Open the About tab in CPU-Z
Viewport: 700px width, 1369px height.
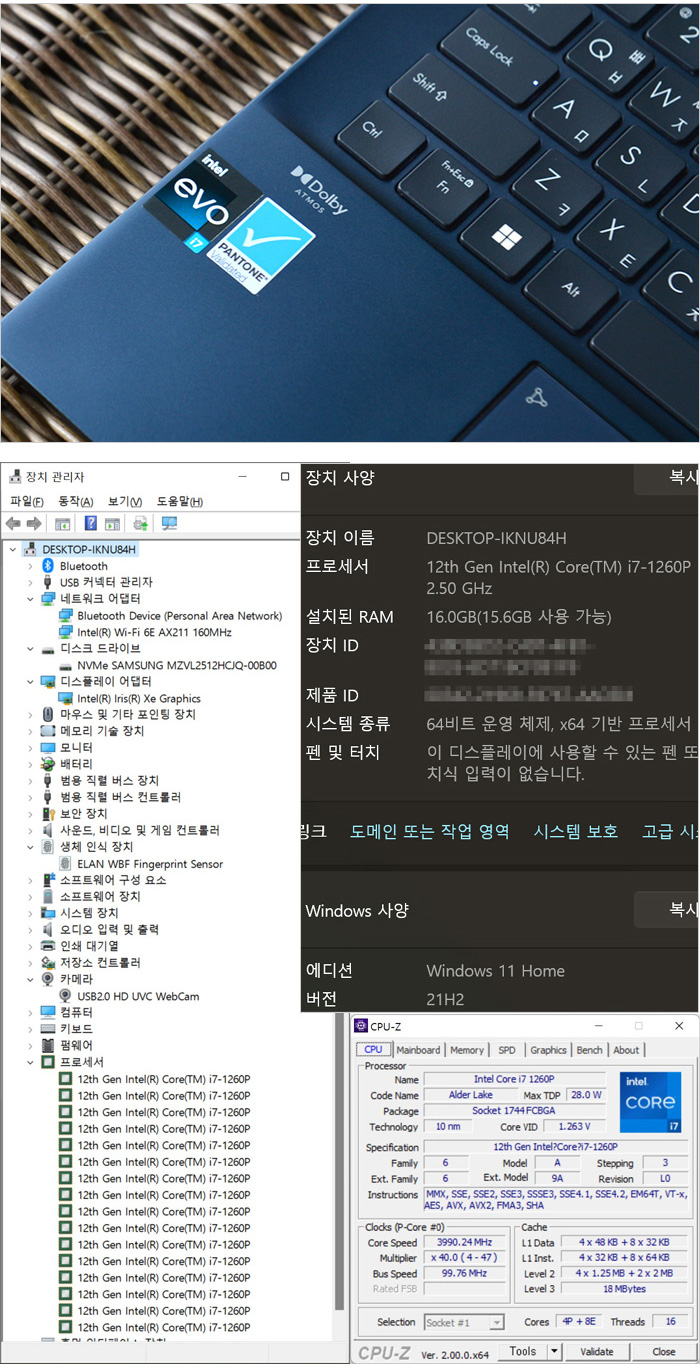coord(626,1050)
